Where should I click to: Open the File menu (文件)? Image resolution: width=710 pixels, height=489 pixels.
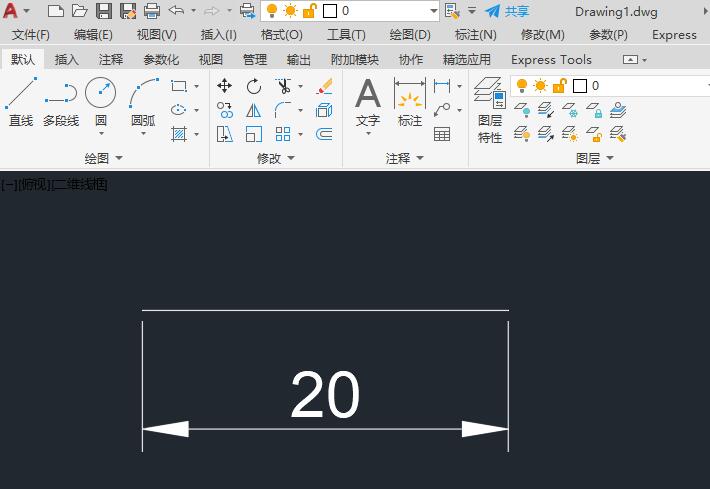click(x=31, y=35)
